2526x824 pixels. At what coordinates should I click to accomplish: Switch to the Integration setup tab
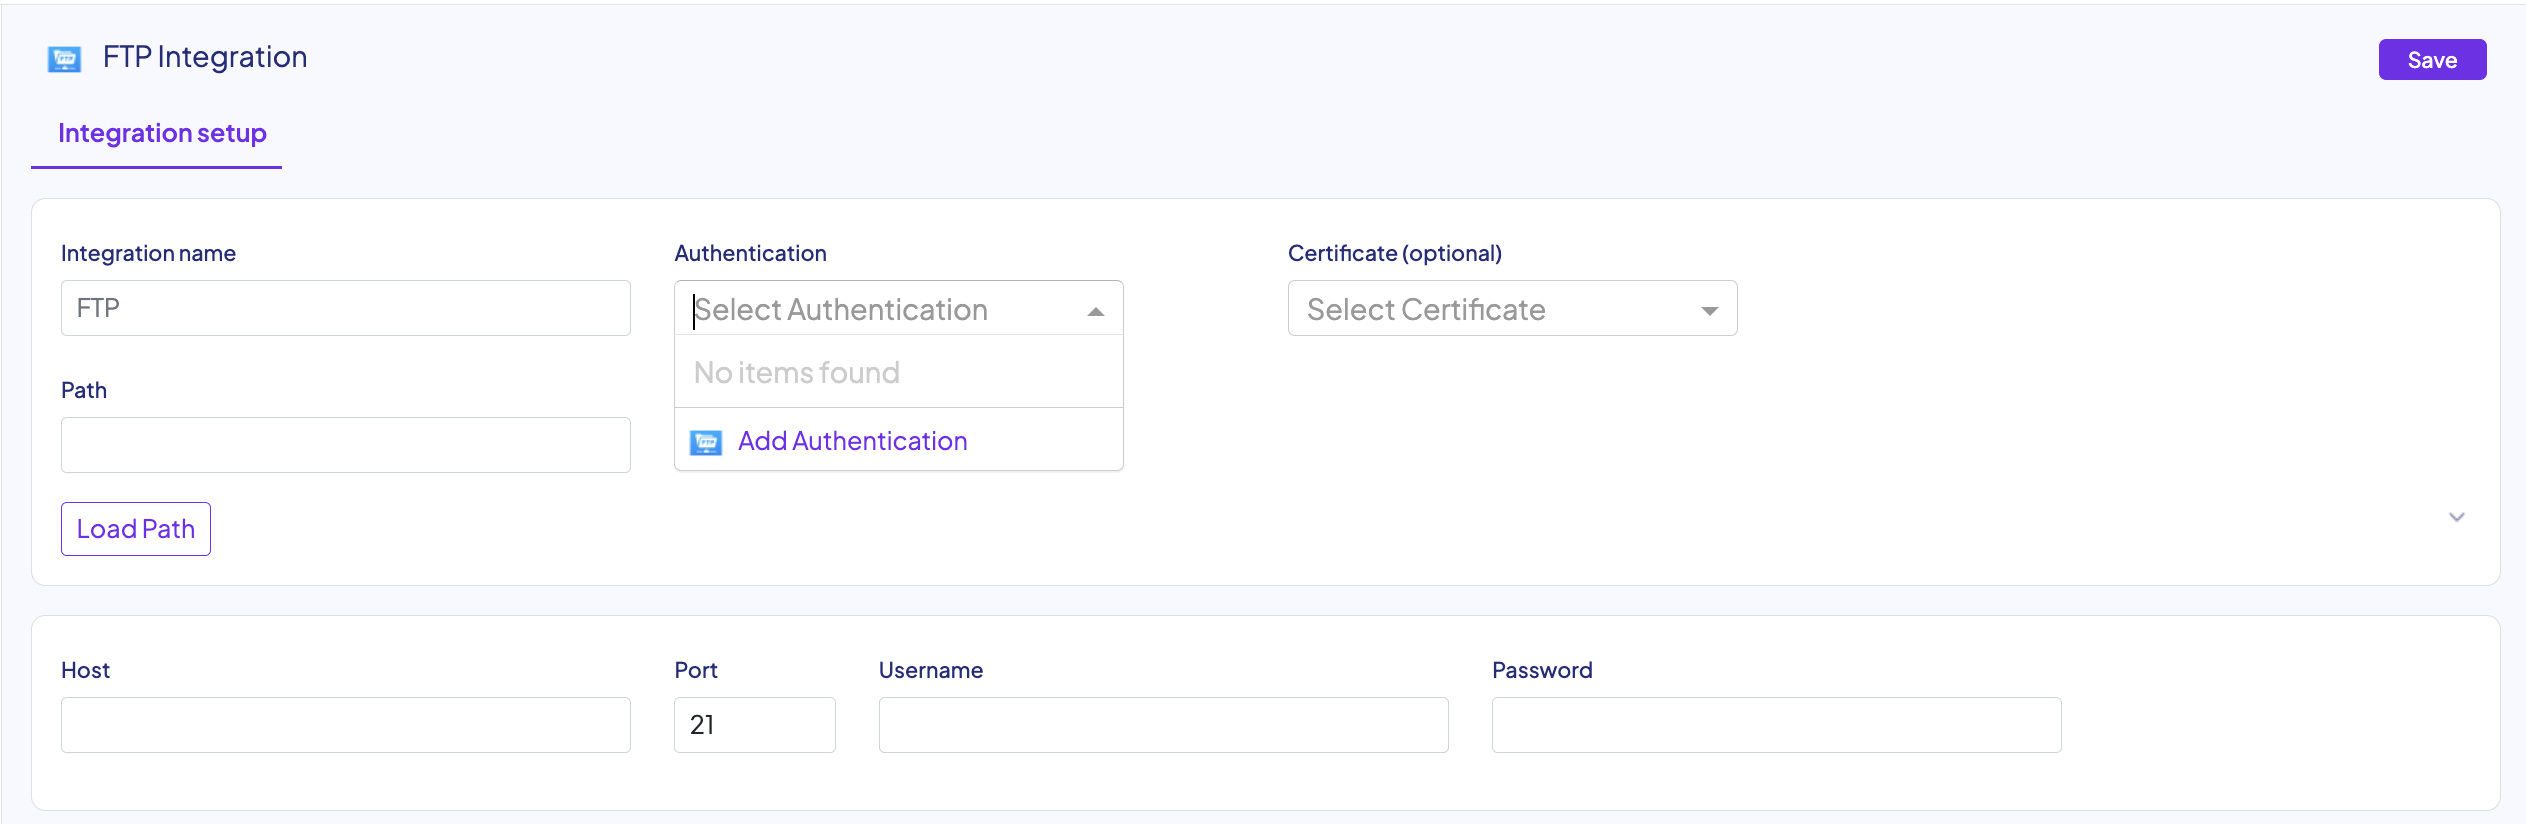click(x=162, y=134)
